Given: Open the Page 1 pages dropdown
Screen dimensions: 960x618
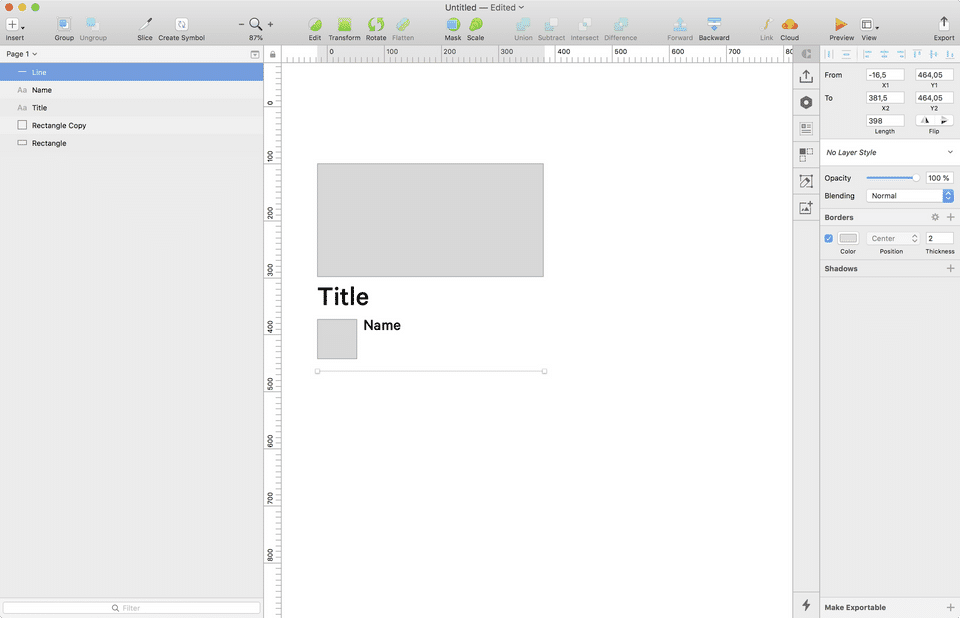Looking at the screenshot, I should tap(21, 54).
